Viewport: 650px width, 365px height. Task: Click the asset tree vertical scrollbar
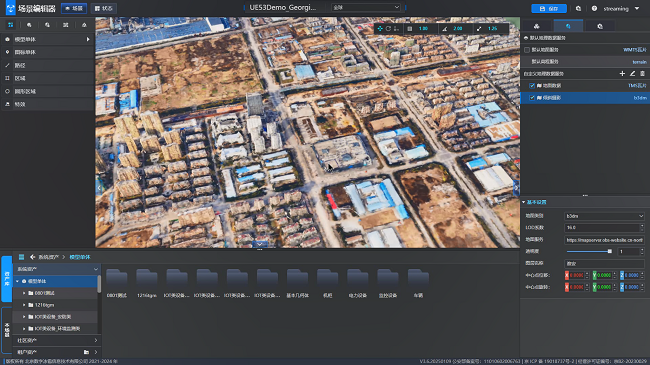click(x=99, y=284)
